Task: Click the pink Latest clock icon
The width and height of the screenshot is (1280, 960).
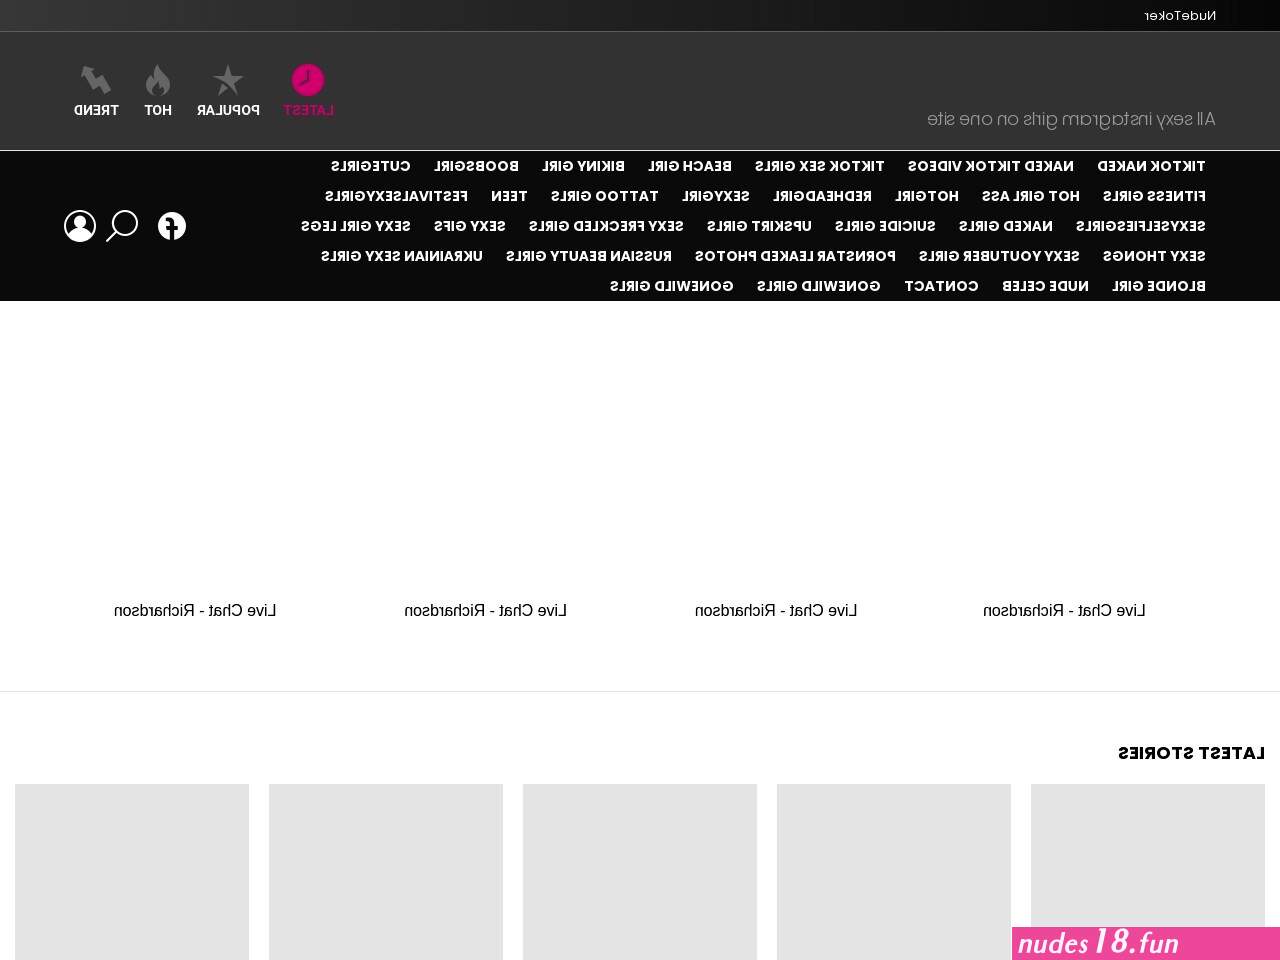Action: point(308,80)
